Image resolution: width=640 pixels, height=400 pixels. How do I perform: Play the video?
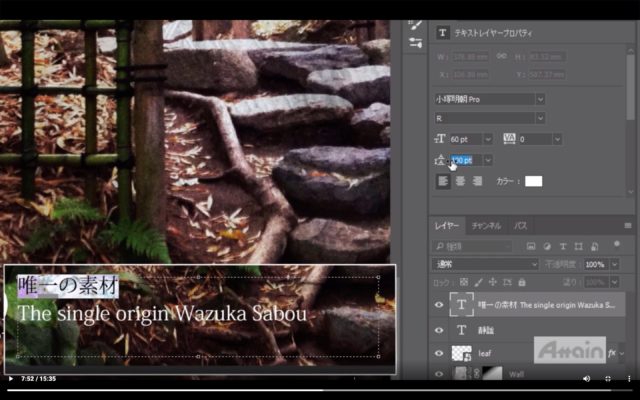(11, 379)
